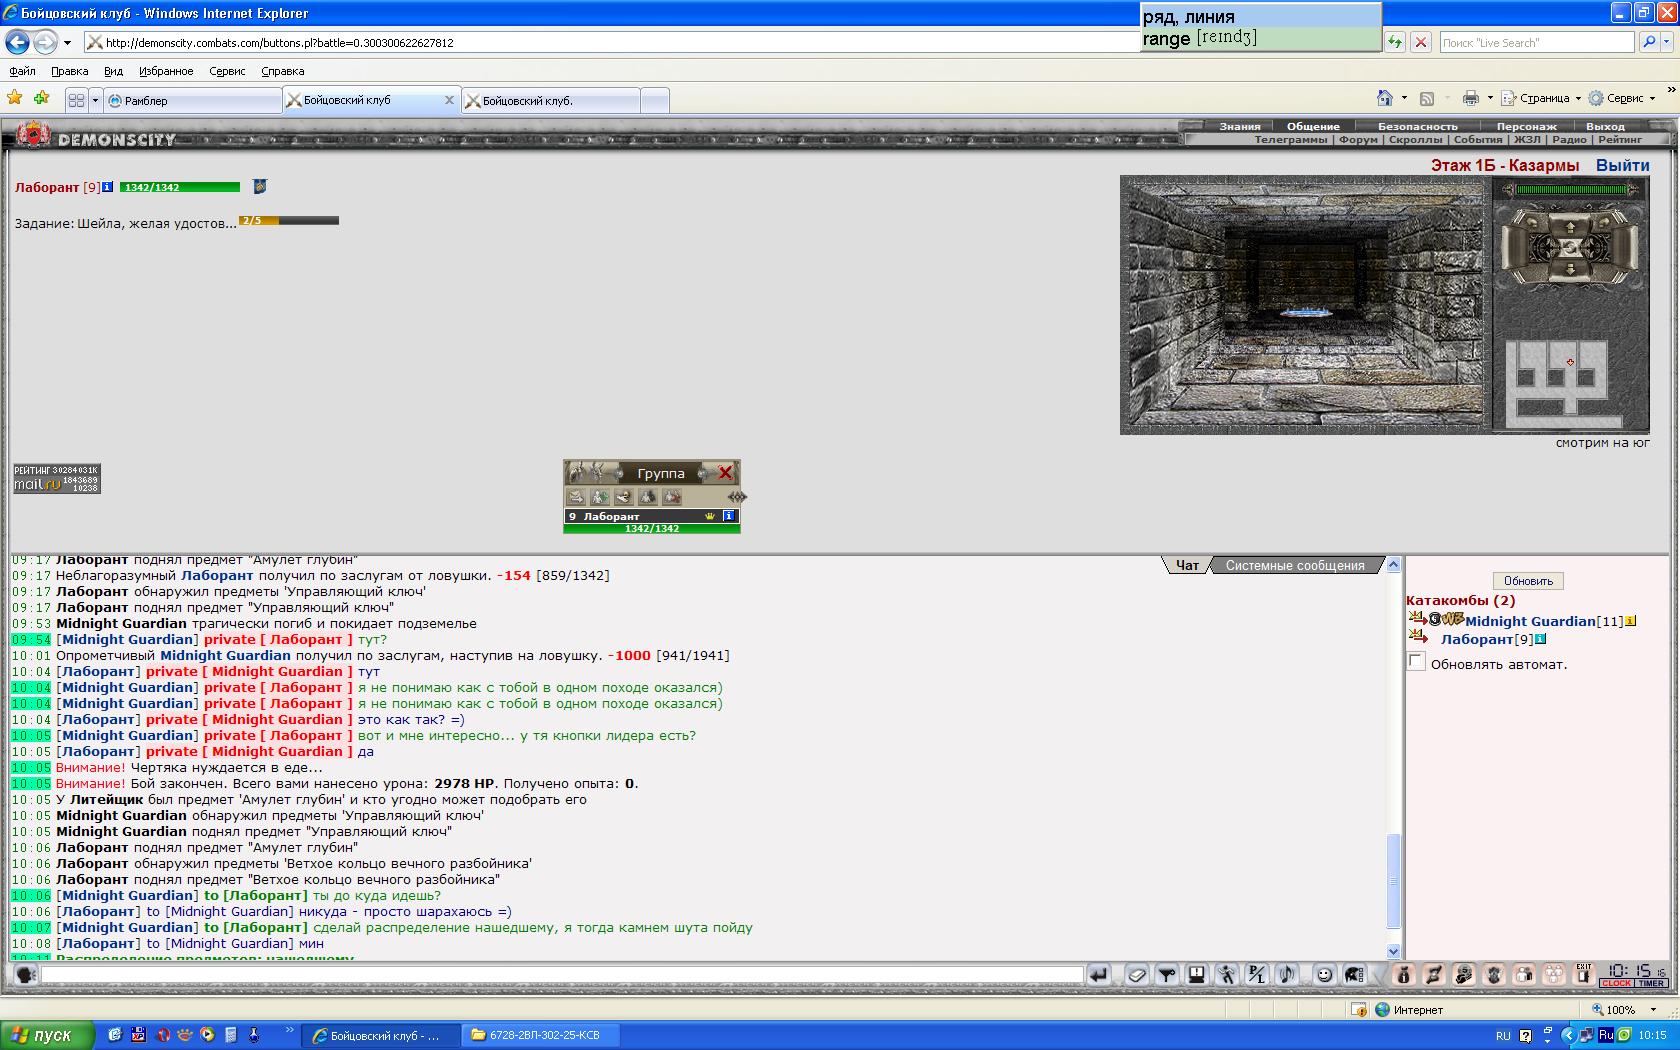
Task: Toggle system messages exclamation monitor icon
Action: coord(1196,974)
